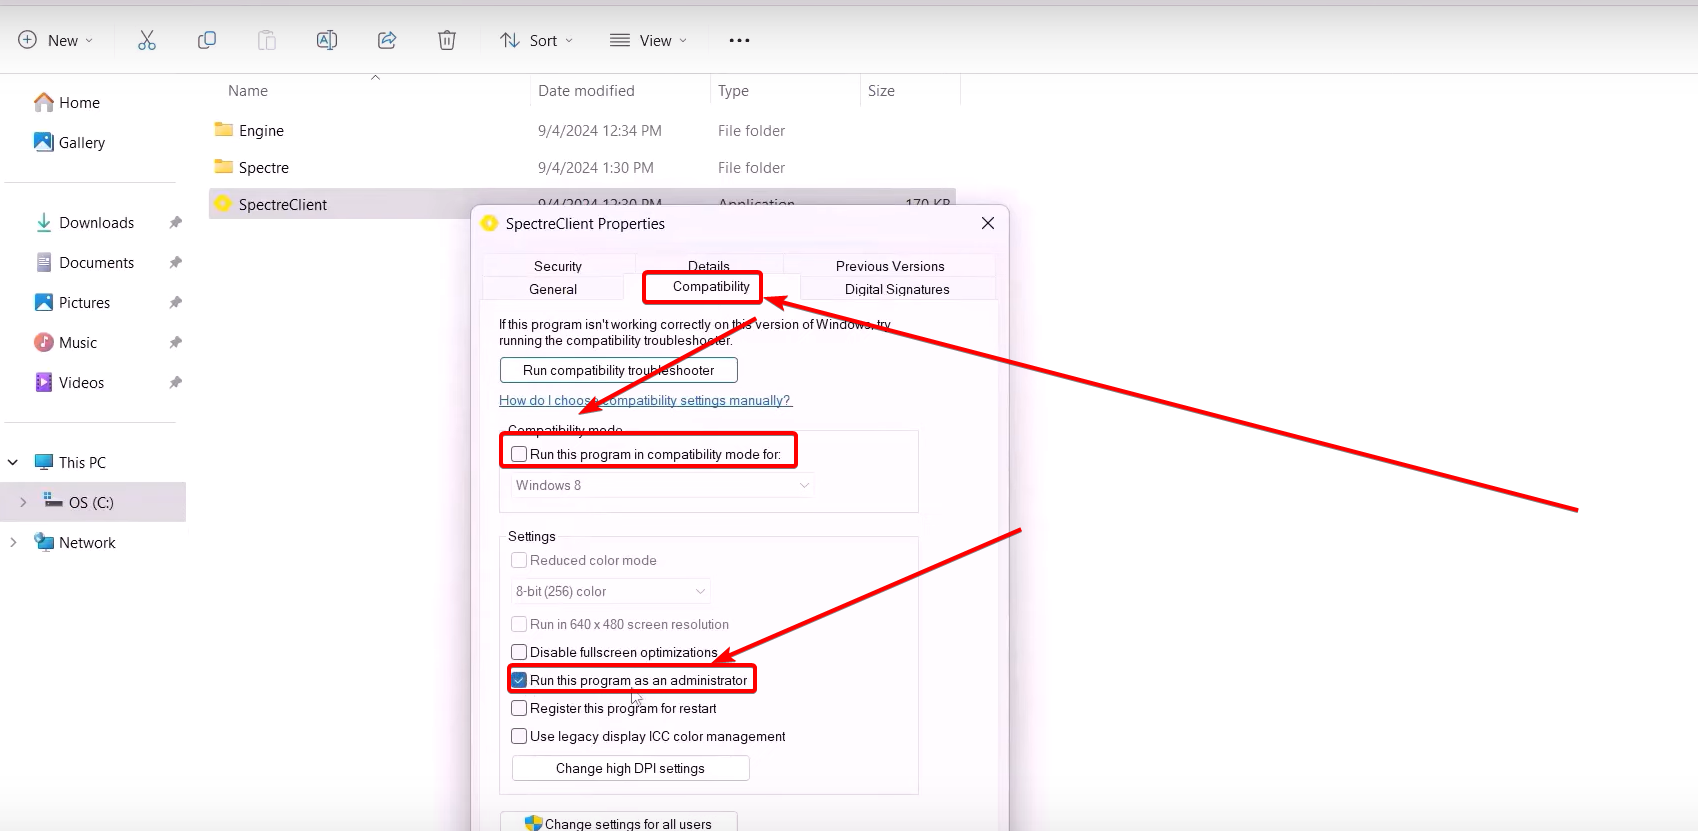Click the Share icon in toolbar
Image resolution: width=1698 pixels, height=831 pixels.
pos(387,40)
